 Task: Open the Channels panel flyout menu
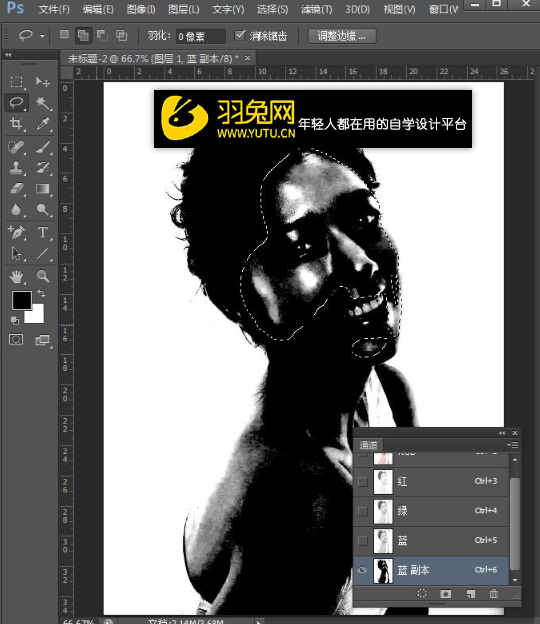pos(514,445)
